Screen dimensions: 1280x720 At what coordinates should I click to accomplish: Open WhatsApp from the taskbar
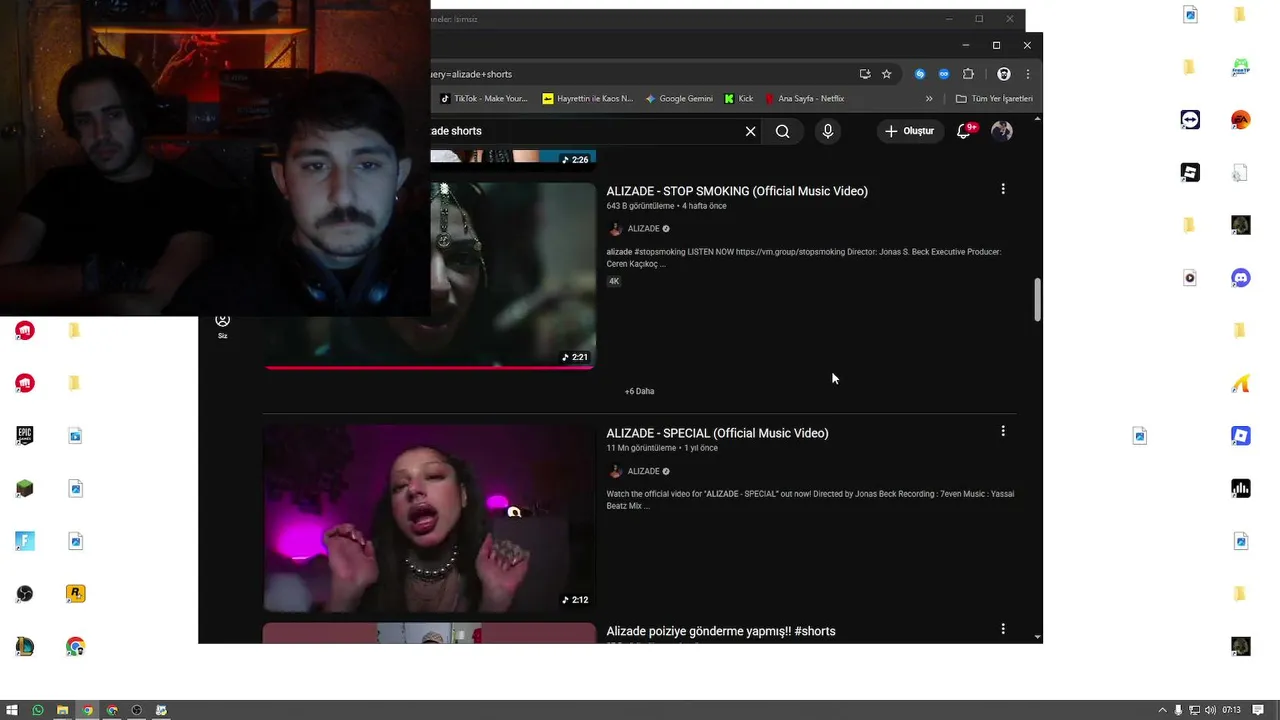pyautogui.click(x=38, y=710)
